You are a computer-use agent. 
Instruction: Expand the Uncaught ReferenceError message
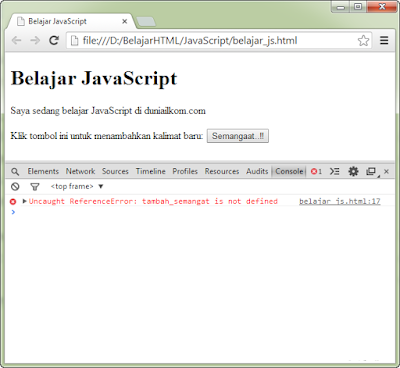(24, 201)
